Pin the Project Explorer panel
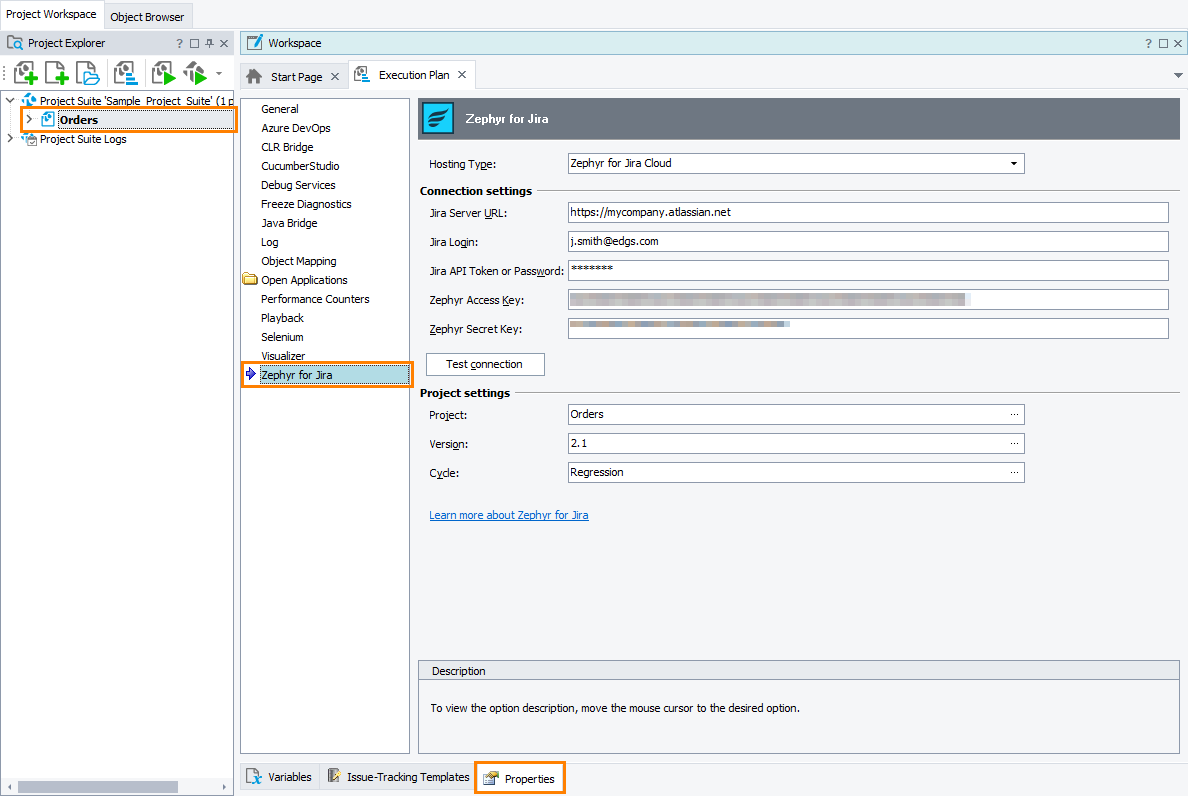Image resolution: width=1188 pixels, height=796 pixels. pos(209,43)
